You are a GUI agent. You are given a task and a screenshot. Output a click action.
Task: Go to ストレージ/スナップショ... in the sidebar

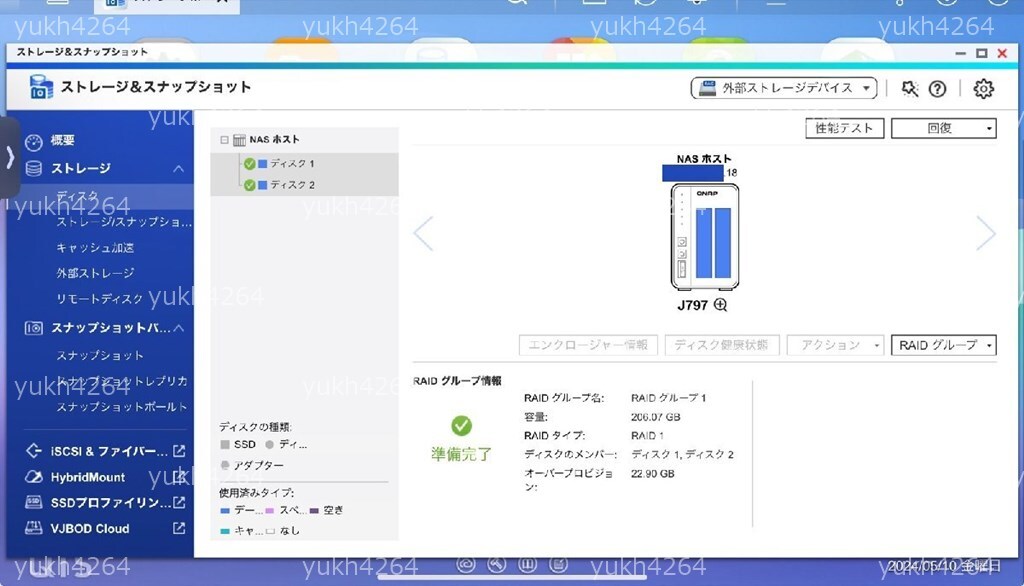pyautogui.click(x=123, y=222)
